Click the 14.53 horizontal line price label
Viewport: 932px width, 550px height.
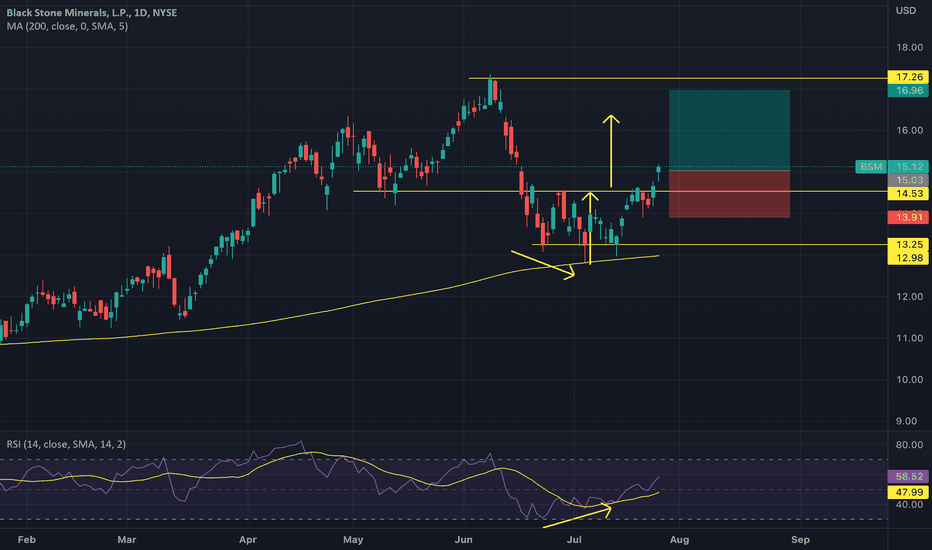pyautogui.click(x=908, y=194)
